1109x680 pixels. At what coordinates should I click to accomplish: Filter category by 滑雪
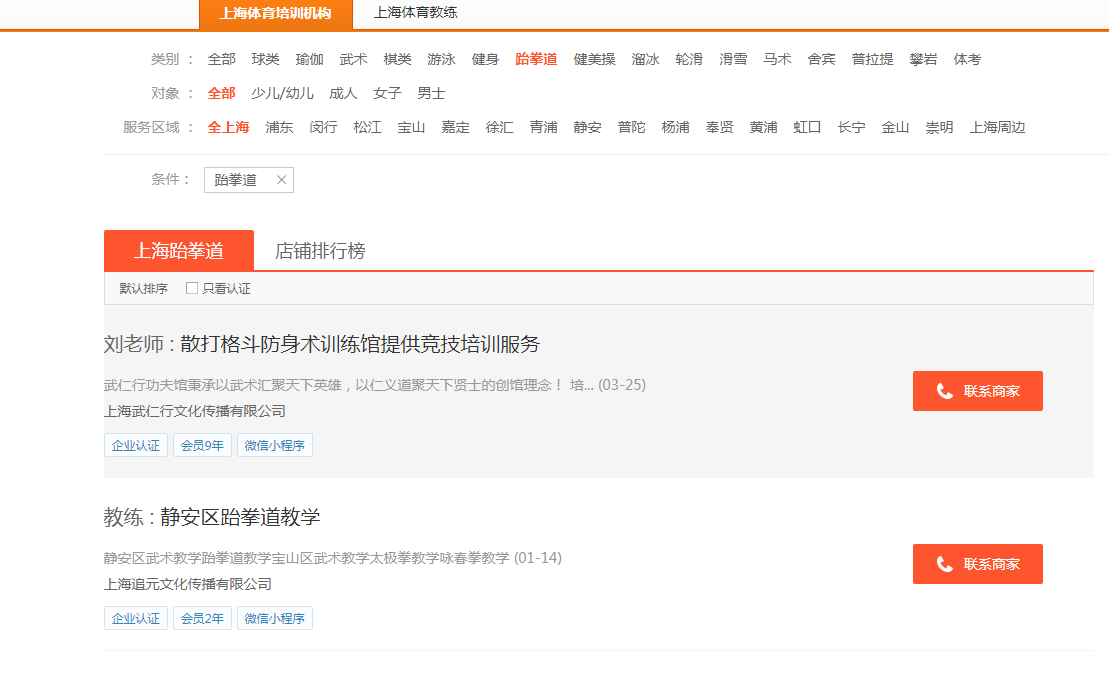(x=733, y=59)
